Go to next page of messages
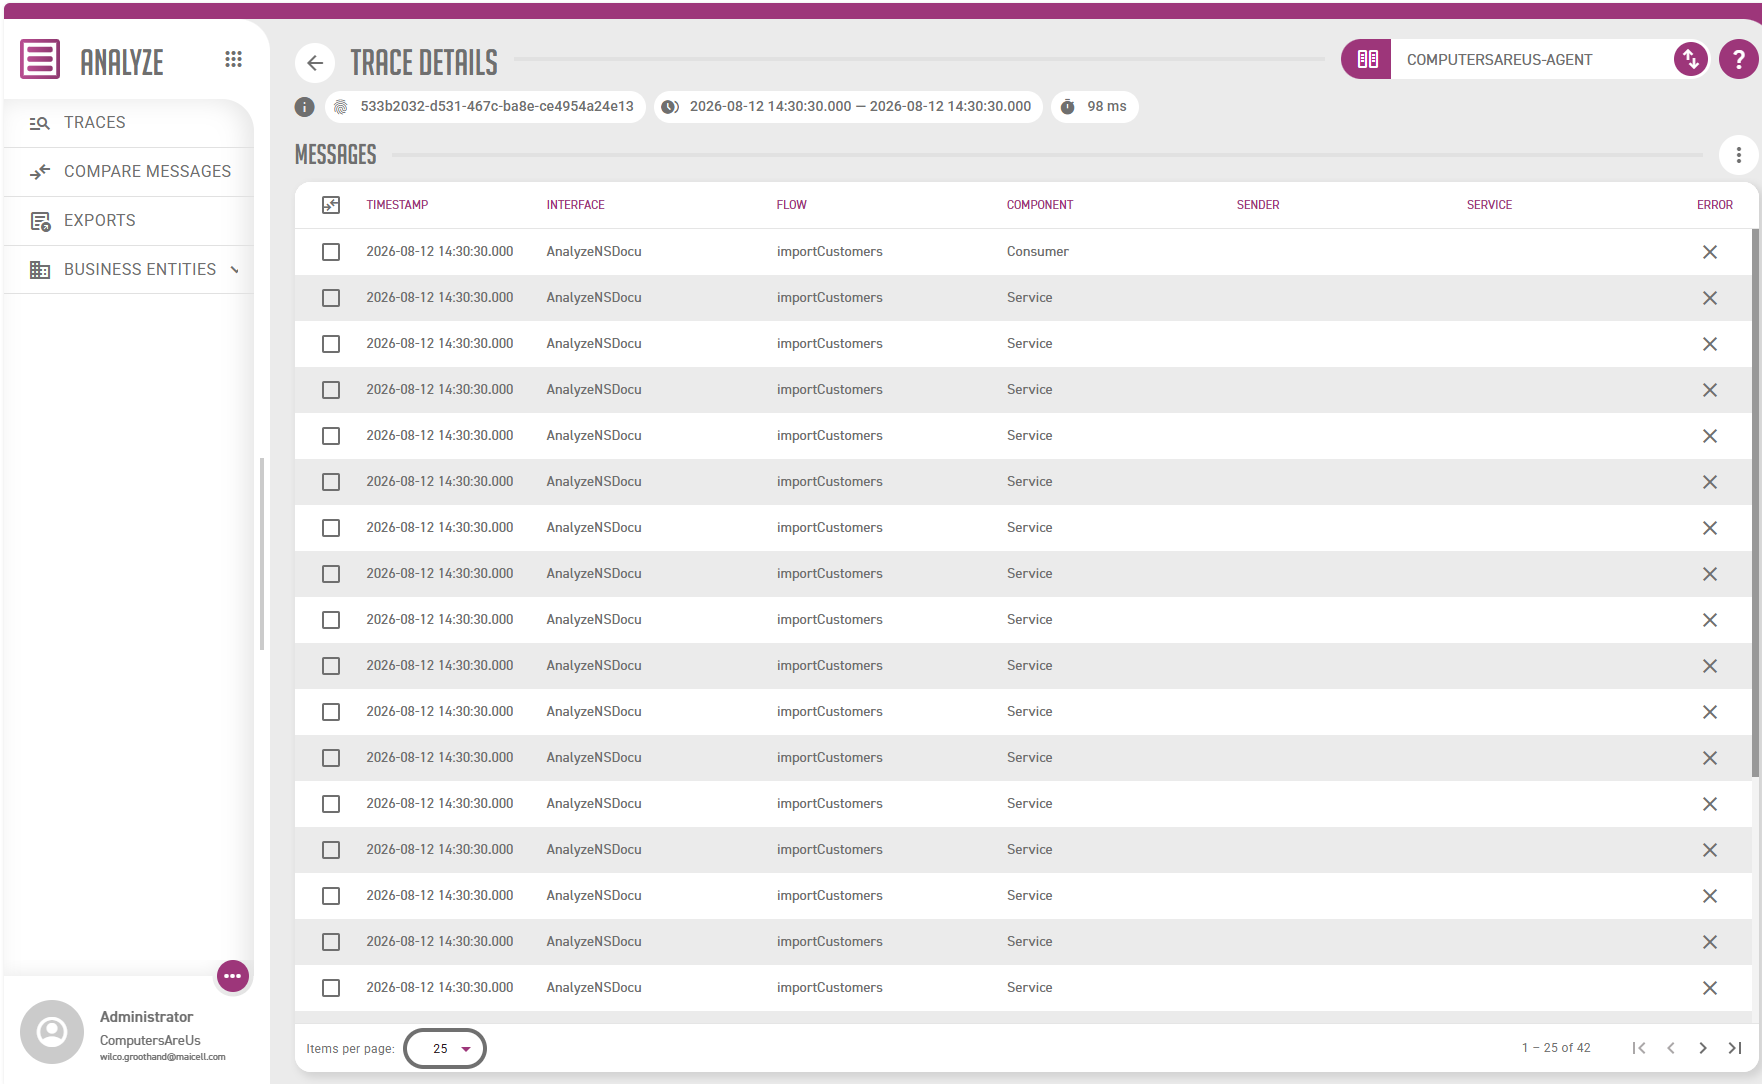 click(x=1702, y=1048)
